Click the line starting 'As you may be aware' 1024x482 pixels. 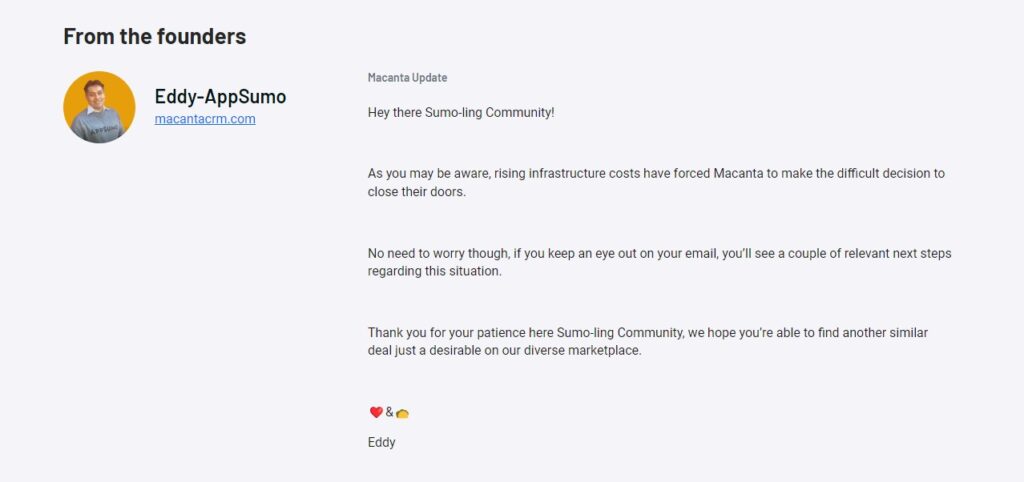pyautogui.click(x=656, y=174)
